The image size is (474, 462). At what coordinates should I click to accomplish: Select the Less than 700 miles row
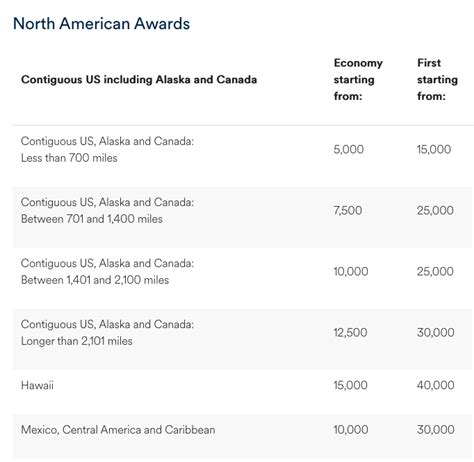tap(243, 149)
